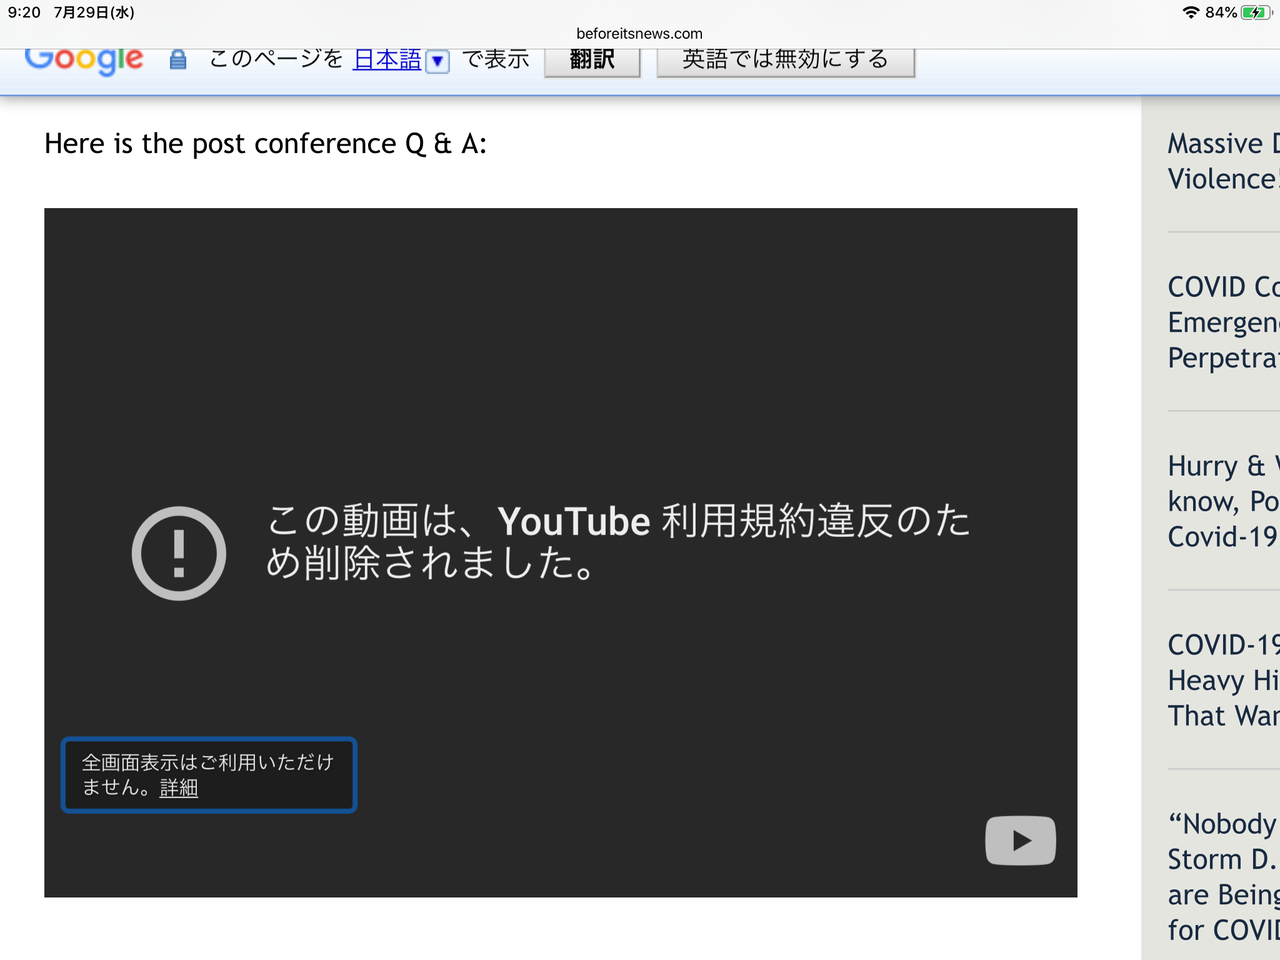
Task: Tap the lock icon in the translate bar
Action: pyautogui.click(x=178, y=60)
